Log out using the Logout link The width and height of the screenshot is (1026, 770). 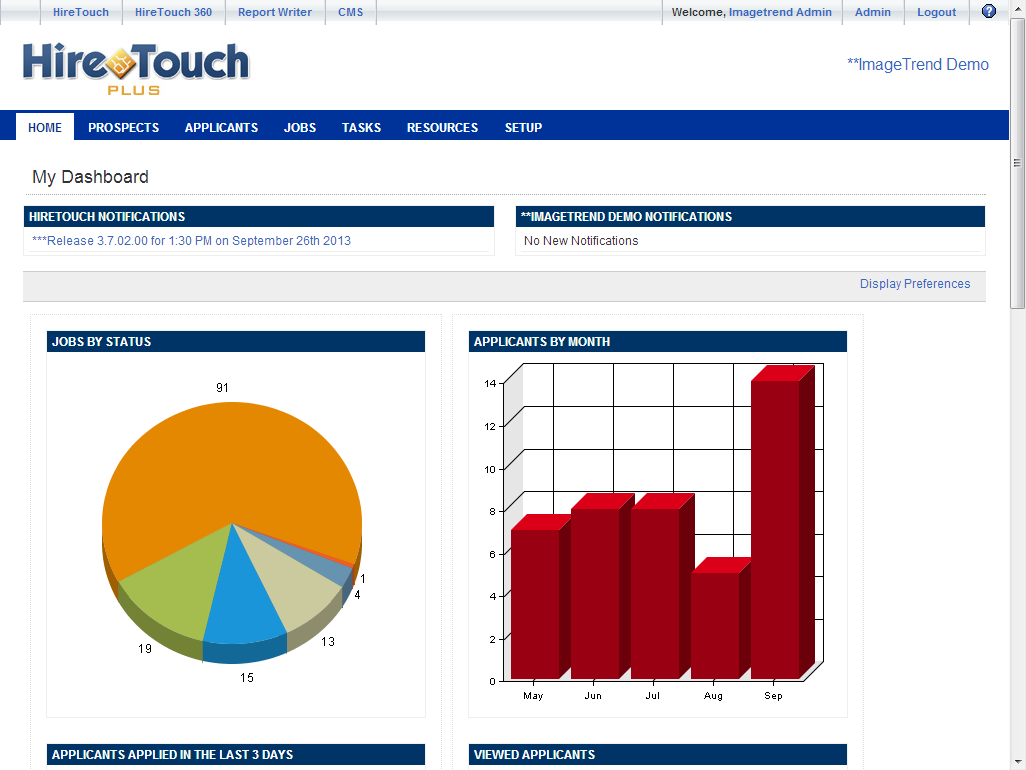pyautogui.click(x=936, y=11)
